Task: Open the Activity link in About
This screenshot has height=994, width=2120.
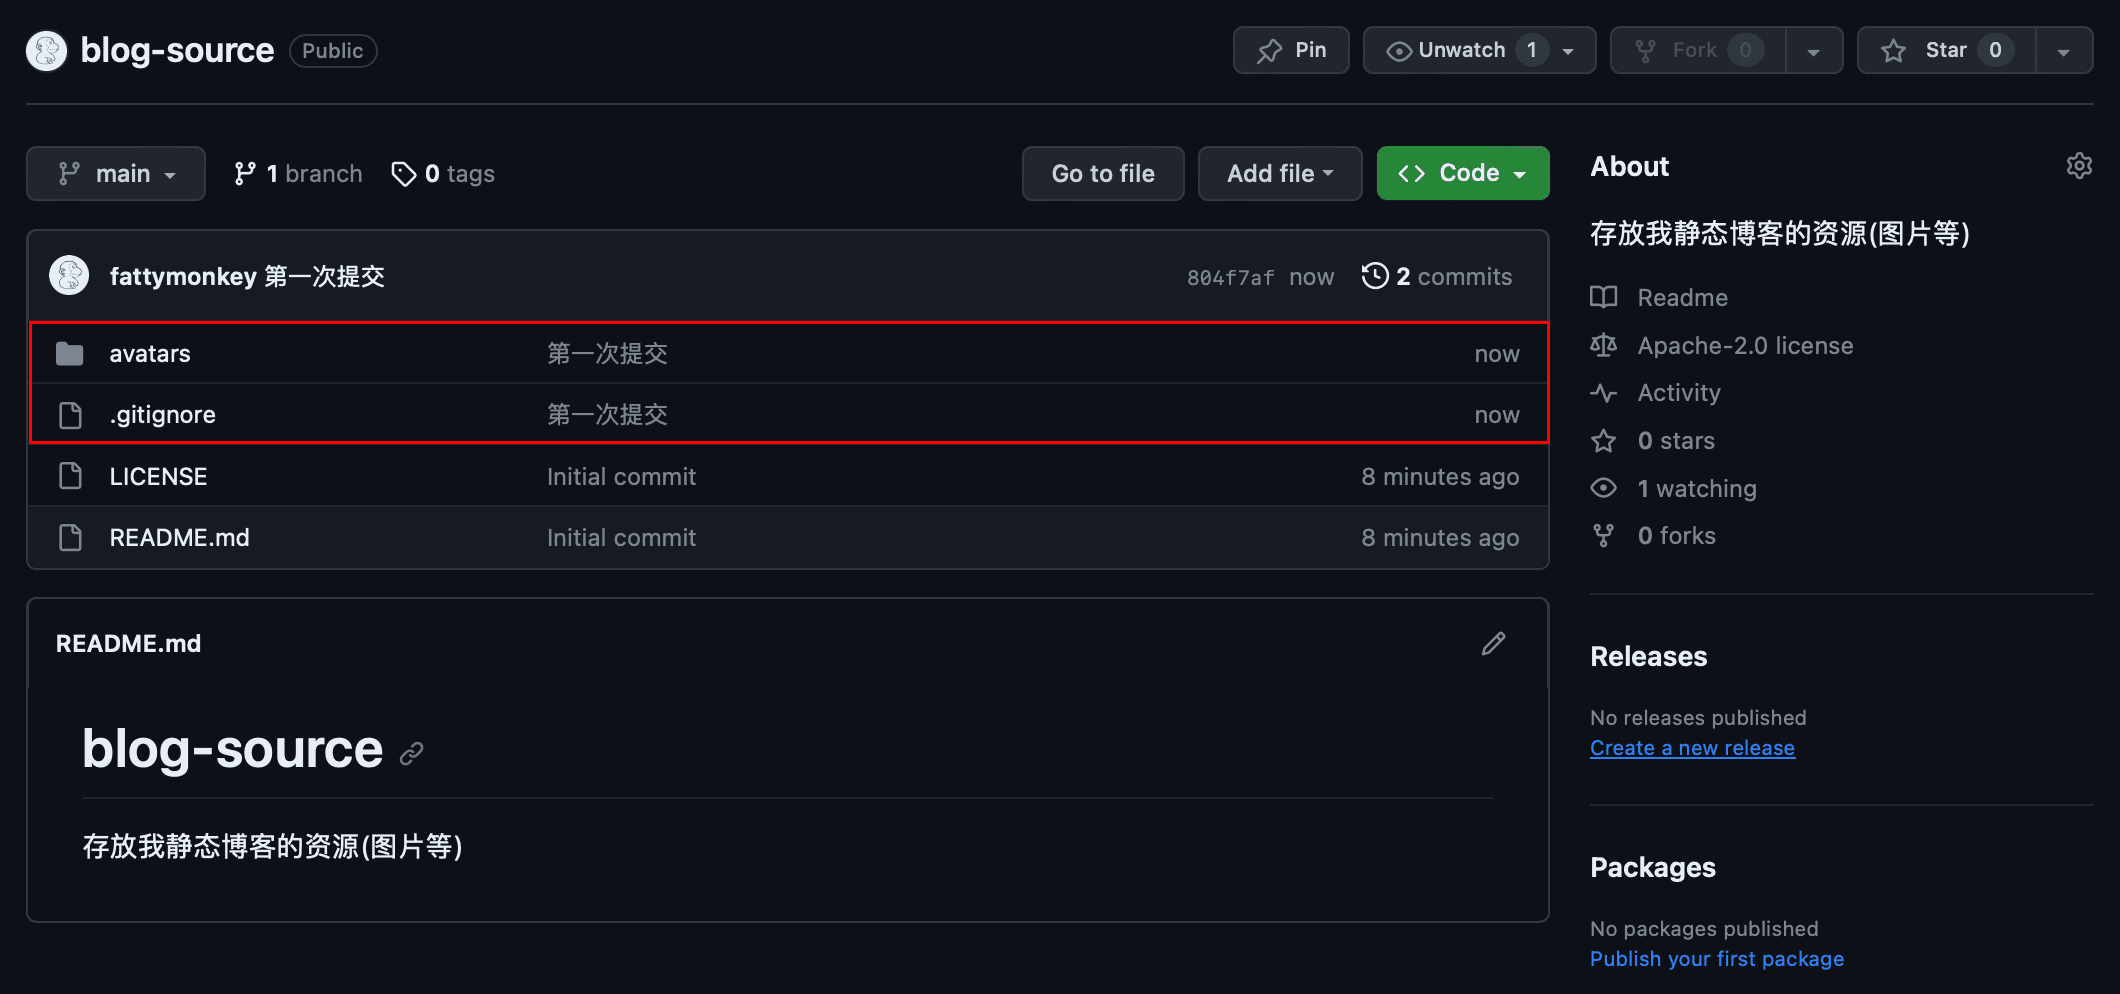Action: click(x=1678, y=392)
